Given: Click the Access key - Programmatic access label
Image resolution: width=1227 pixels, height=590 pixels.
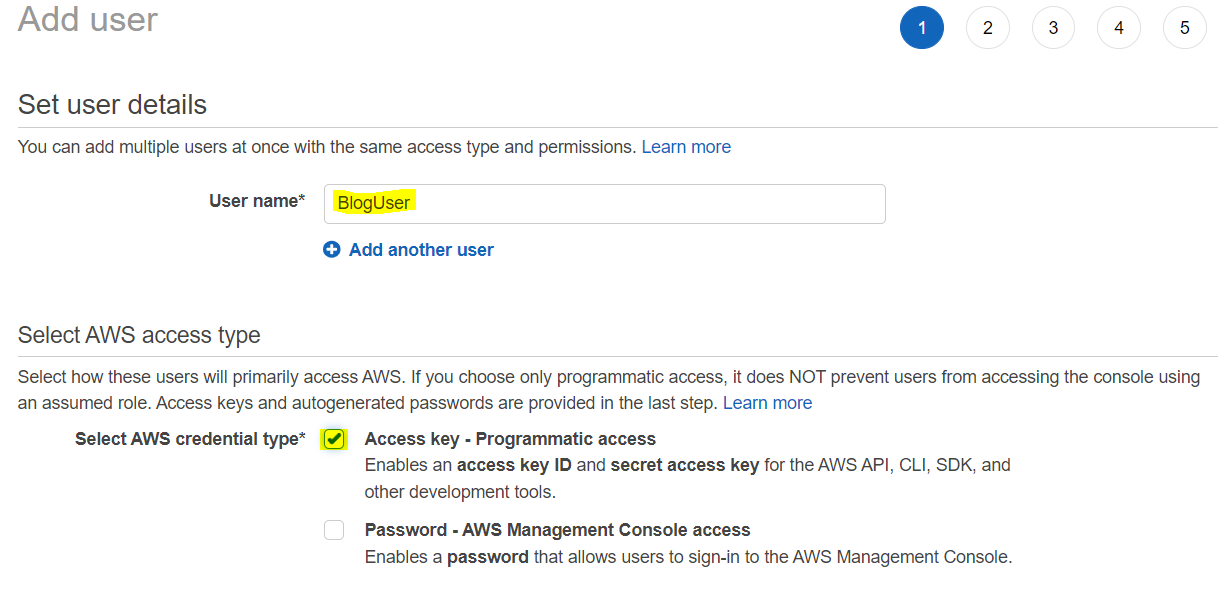Looking at the screenshot, I should point(510,439).
